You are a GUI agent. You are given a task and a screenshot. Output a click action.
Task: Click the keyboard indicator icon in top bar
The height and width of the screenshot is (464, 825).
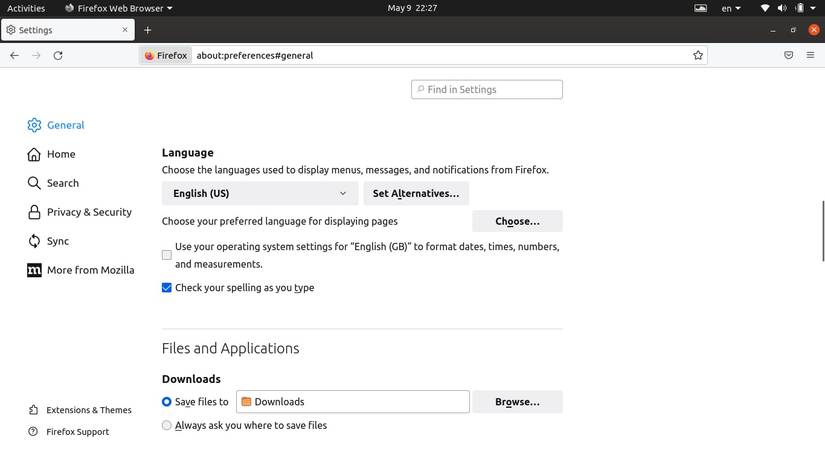point(700,8)
